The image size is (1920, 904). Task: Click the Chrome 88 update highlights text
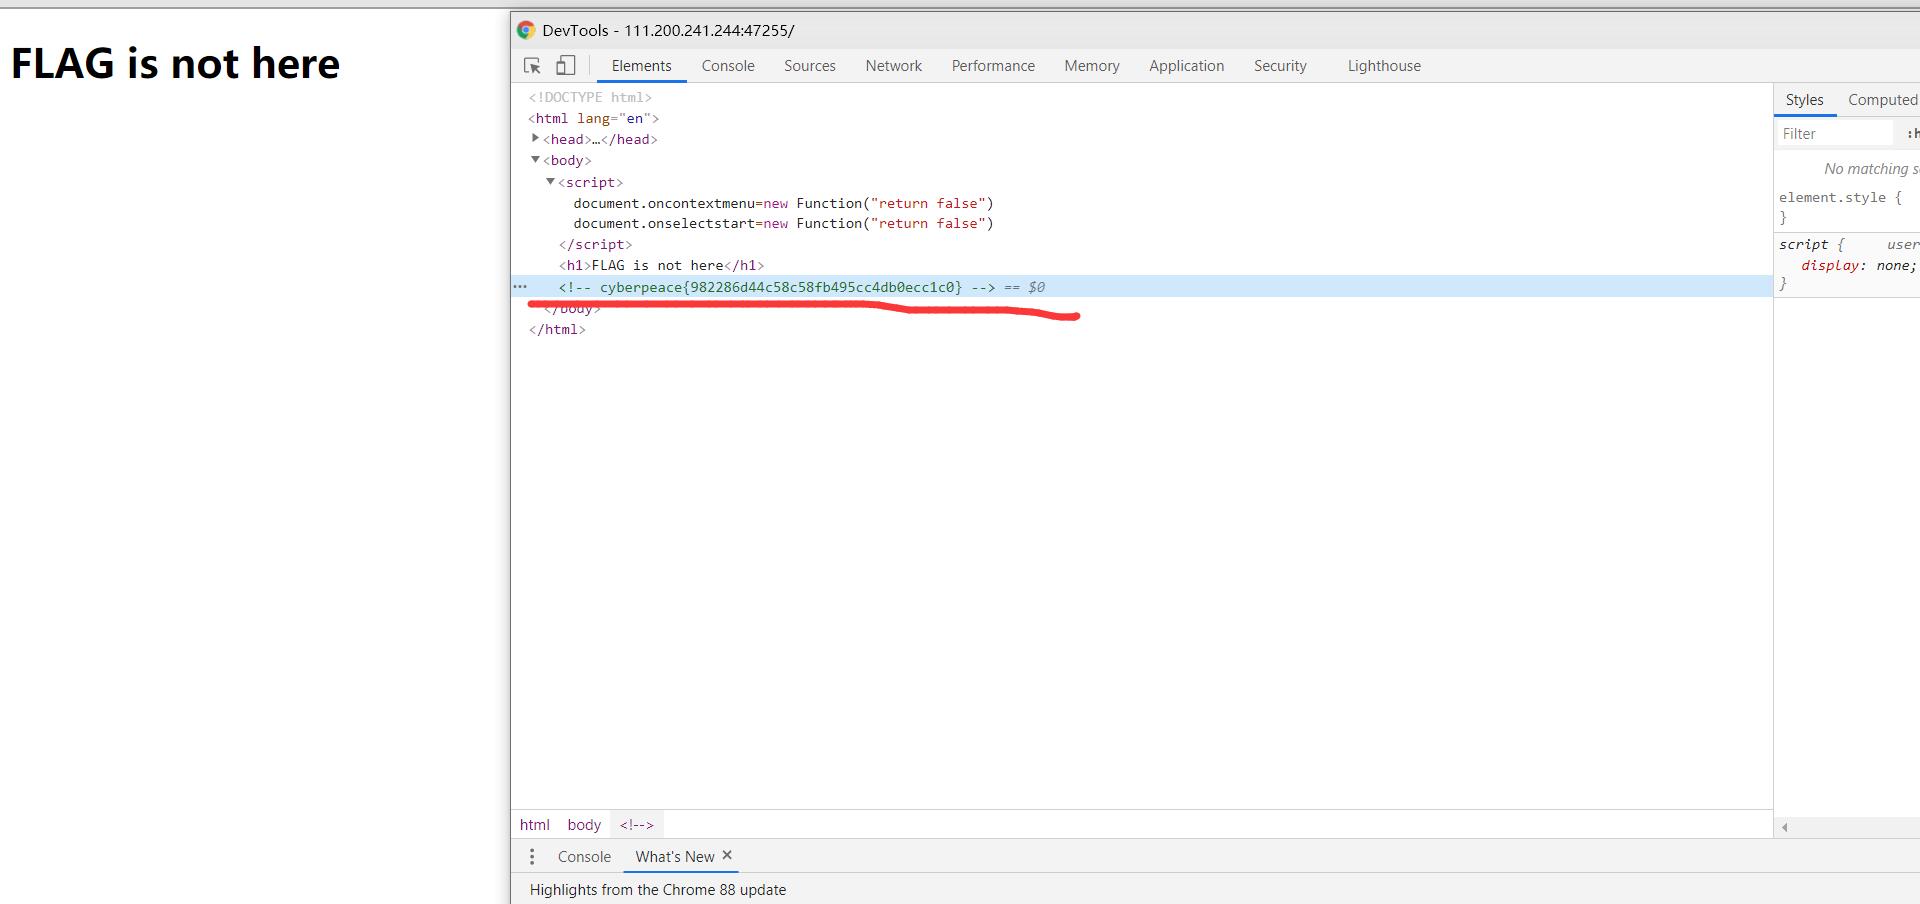[658, 890]
